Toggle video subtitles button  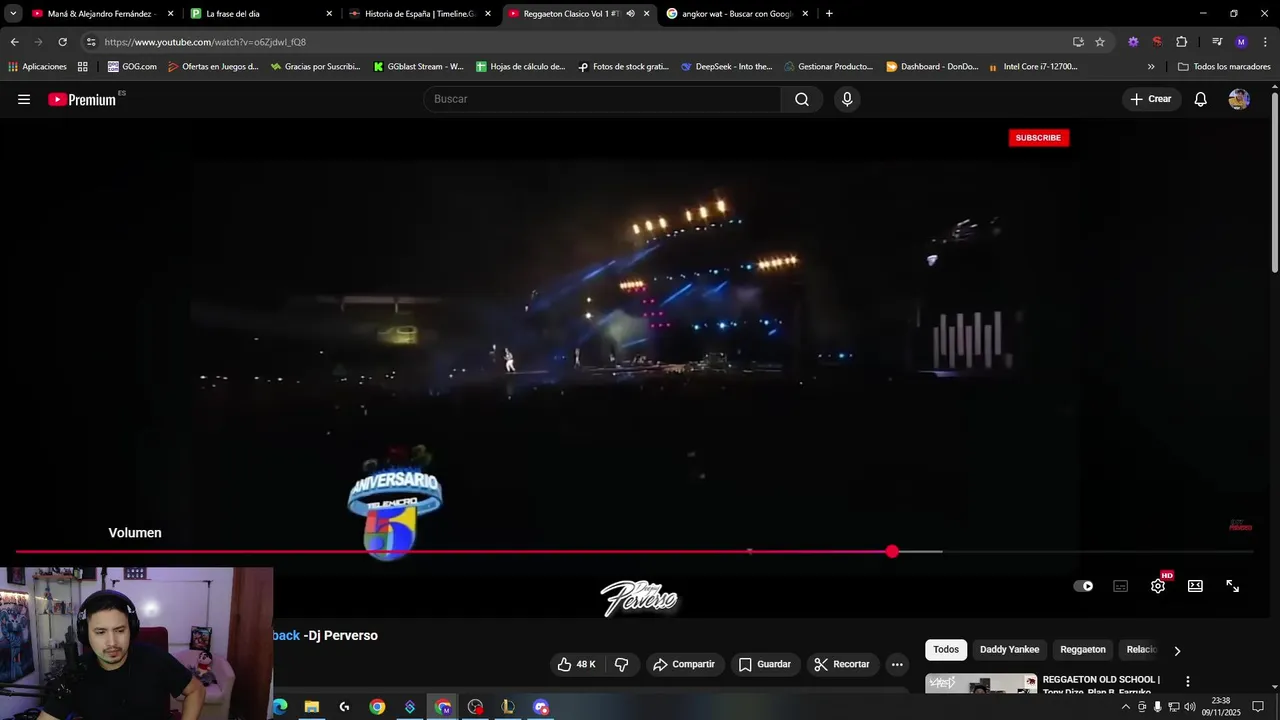(1121, 586)
